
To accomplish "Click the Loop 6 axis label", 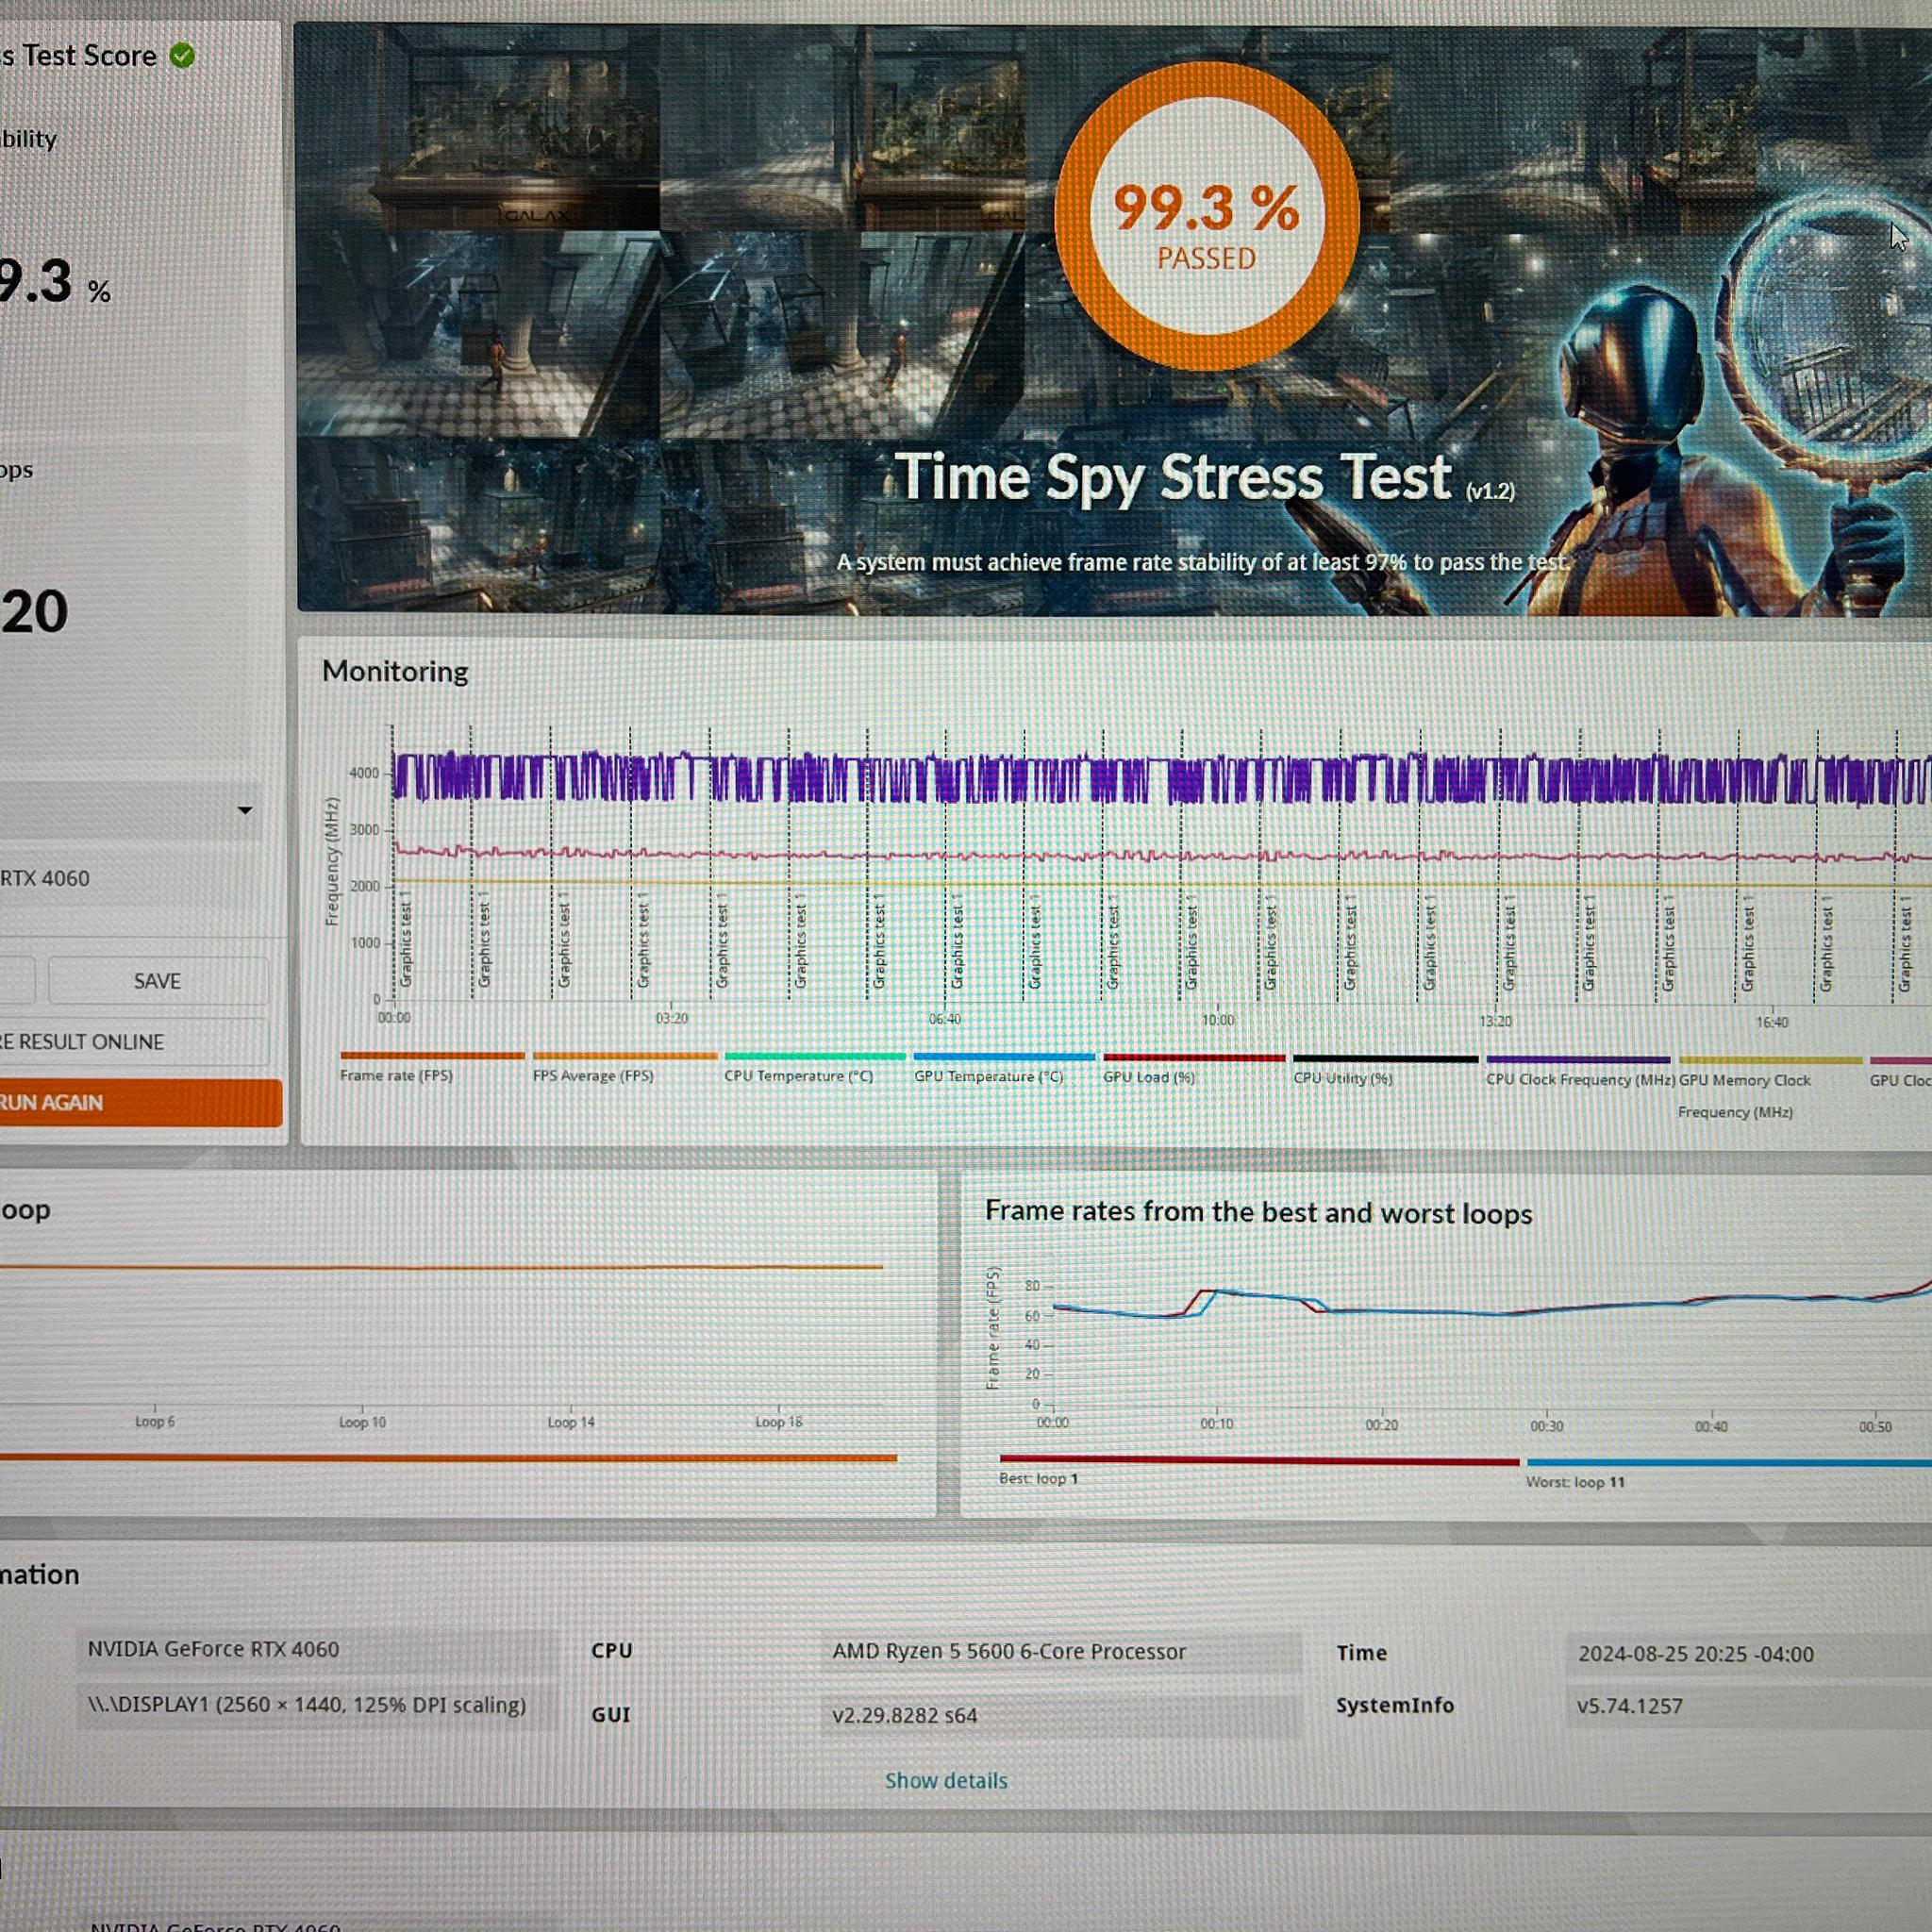I will pos(155,1422).
